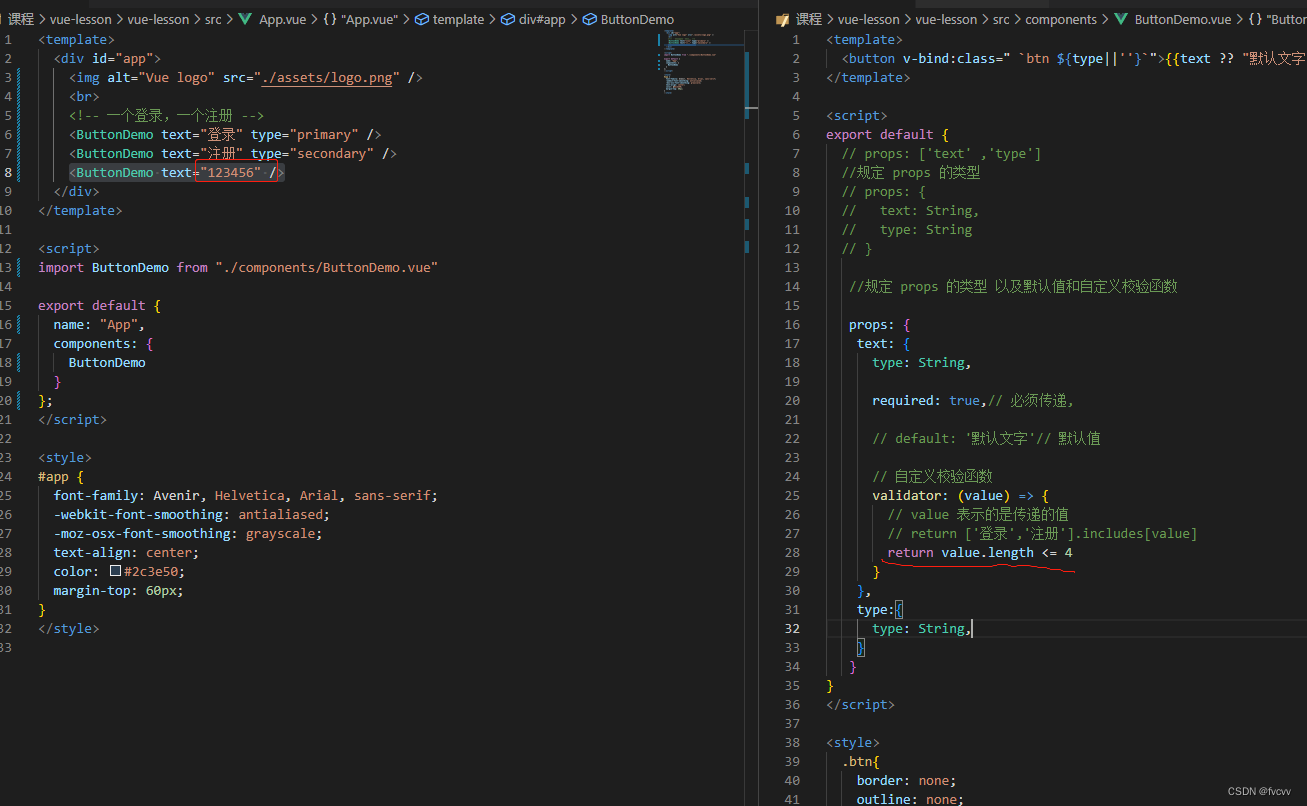Click the "// value 表示的是传递的值" comment

pos(978,514)
